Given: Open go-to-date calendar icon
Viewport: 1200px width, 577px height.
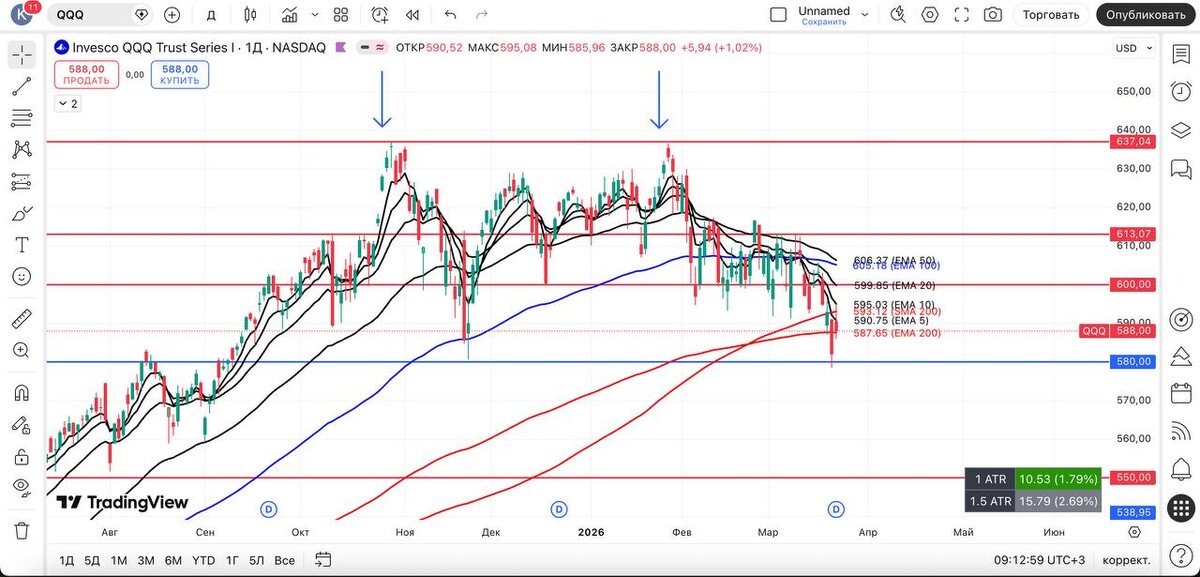Looking at the screenshot, I should [x=322, y=560].
